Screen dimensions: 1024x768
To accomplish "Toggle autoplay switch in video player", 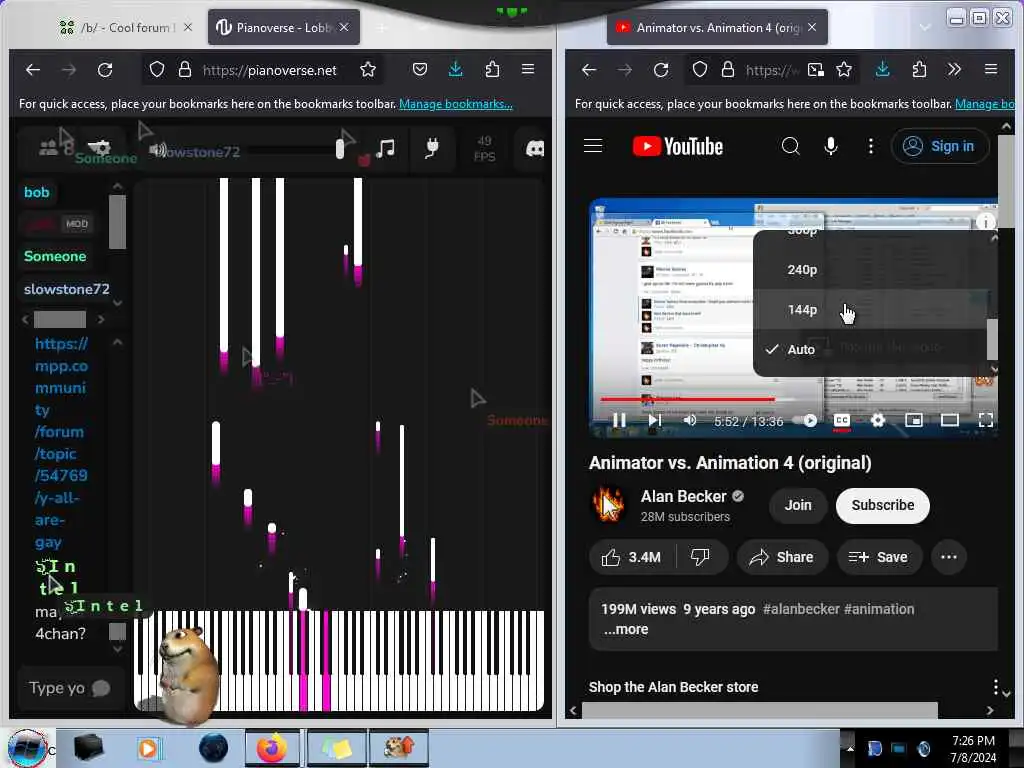I will point(805,421).
